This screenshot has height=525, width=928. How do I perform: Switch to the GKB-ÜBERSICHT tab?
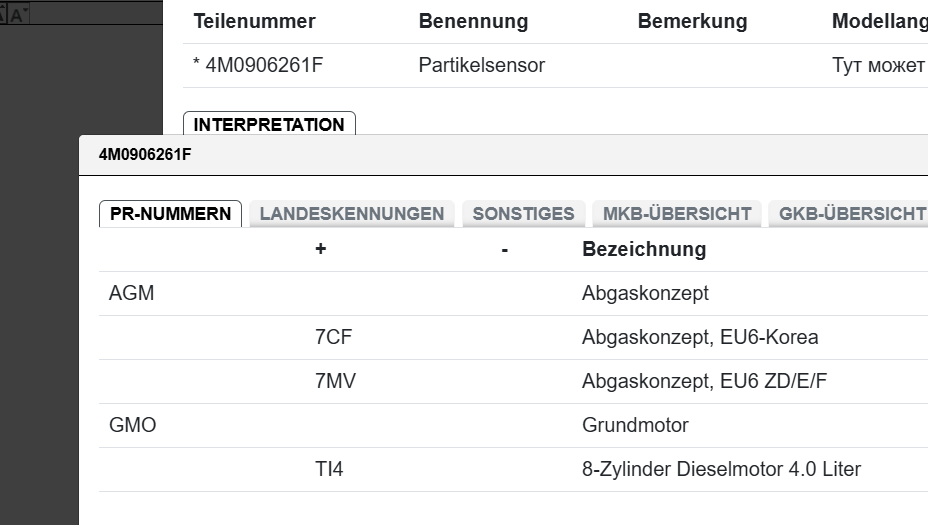point(851,213)
